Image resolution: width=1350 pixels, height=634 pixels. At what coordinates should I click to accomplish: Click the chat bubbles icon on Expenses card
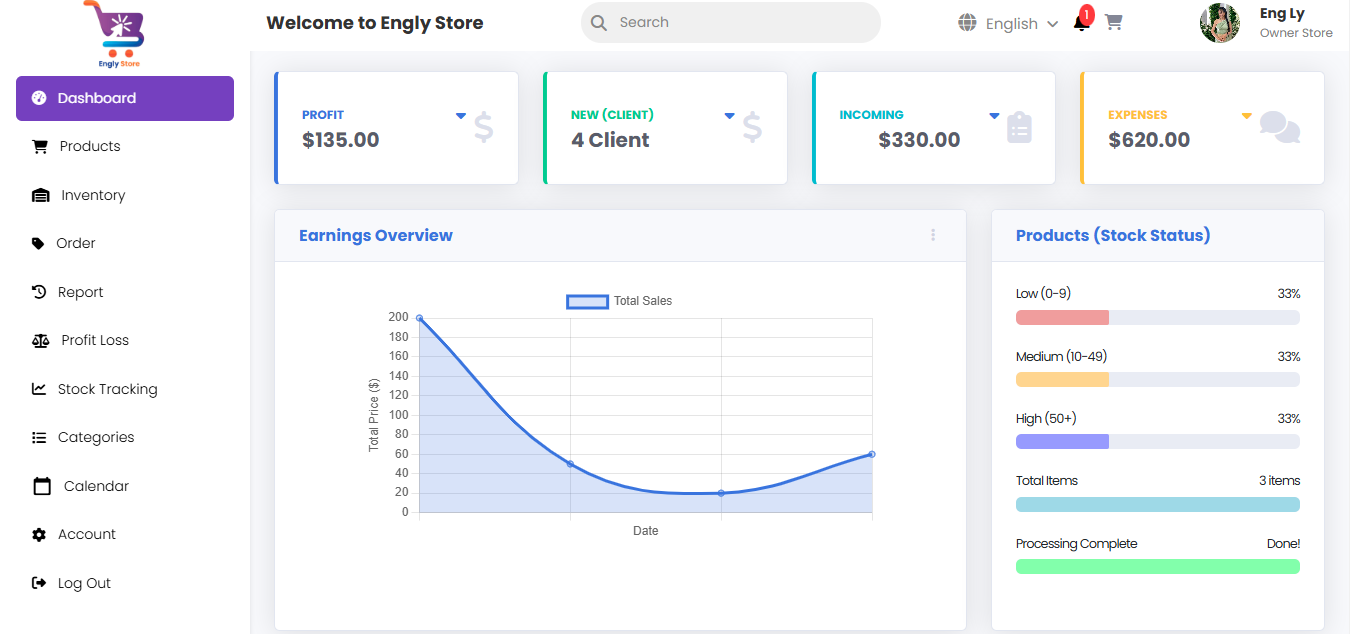tap(1279, 128)
